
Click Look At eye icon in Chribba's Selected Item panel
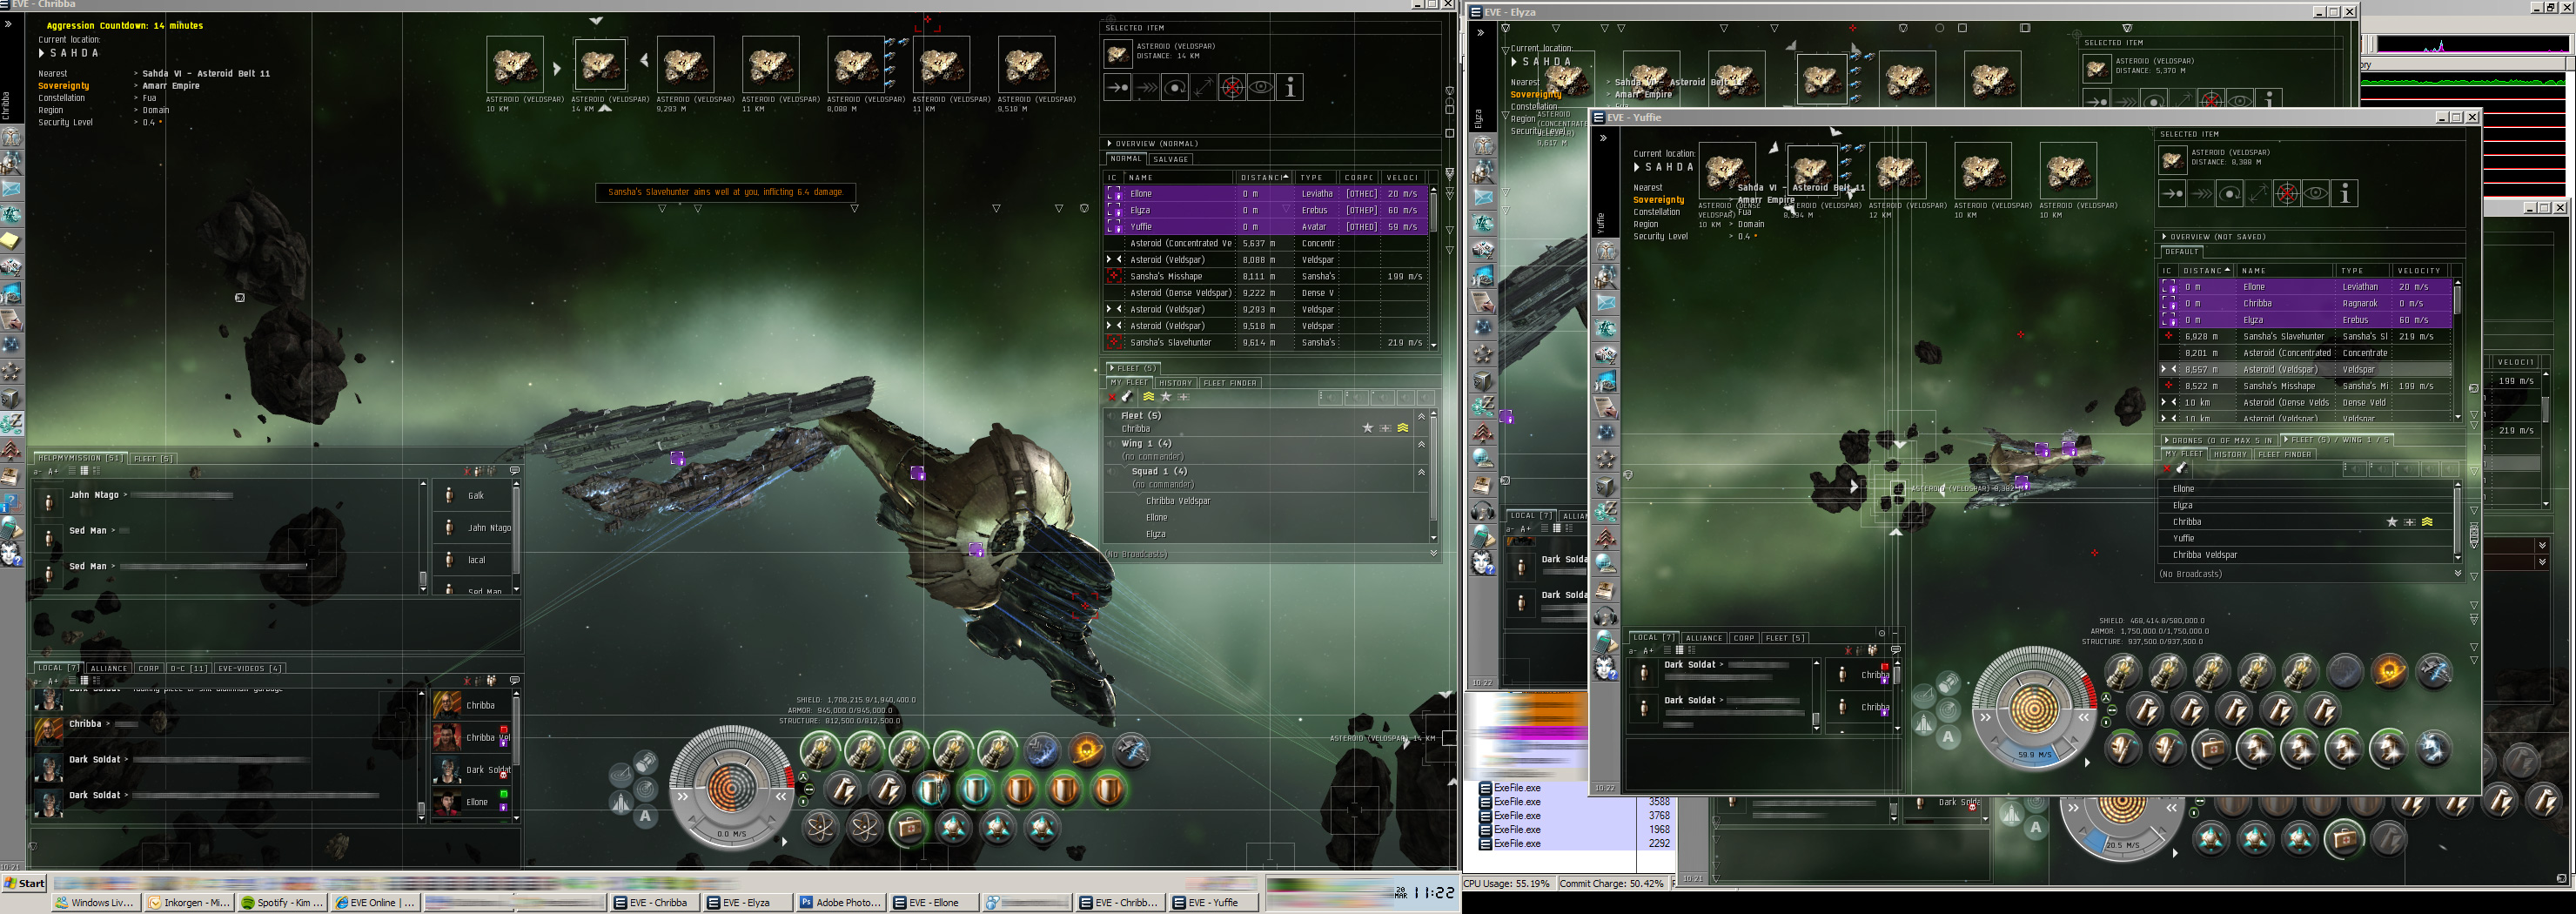1262,88
